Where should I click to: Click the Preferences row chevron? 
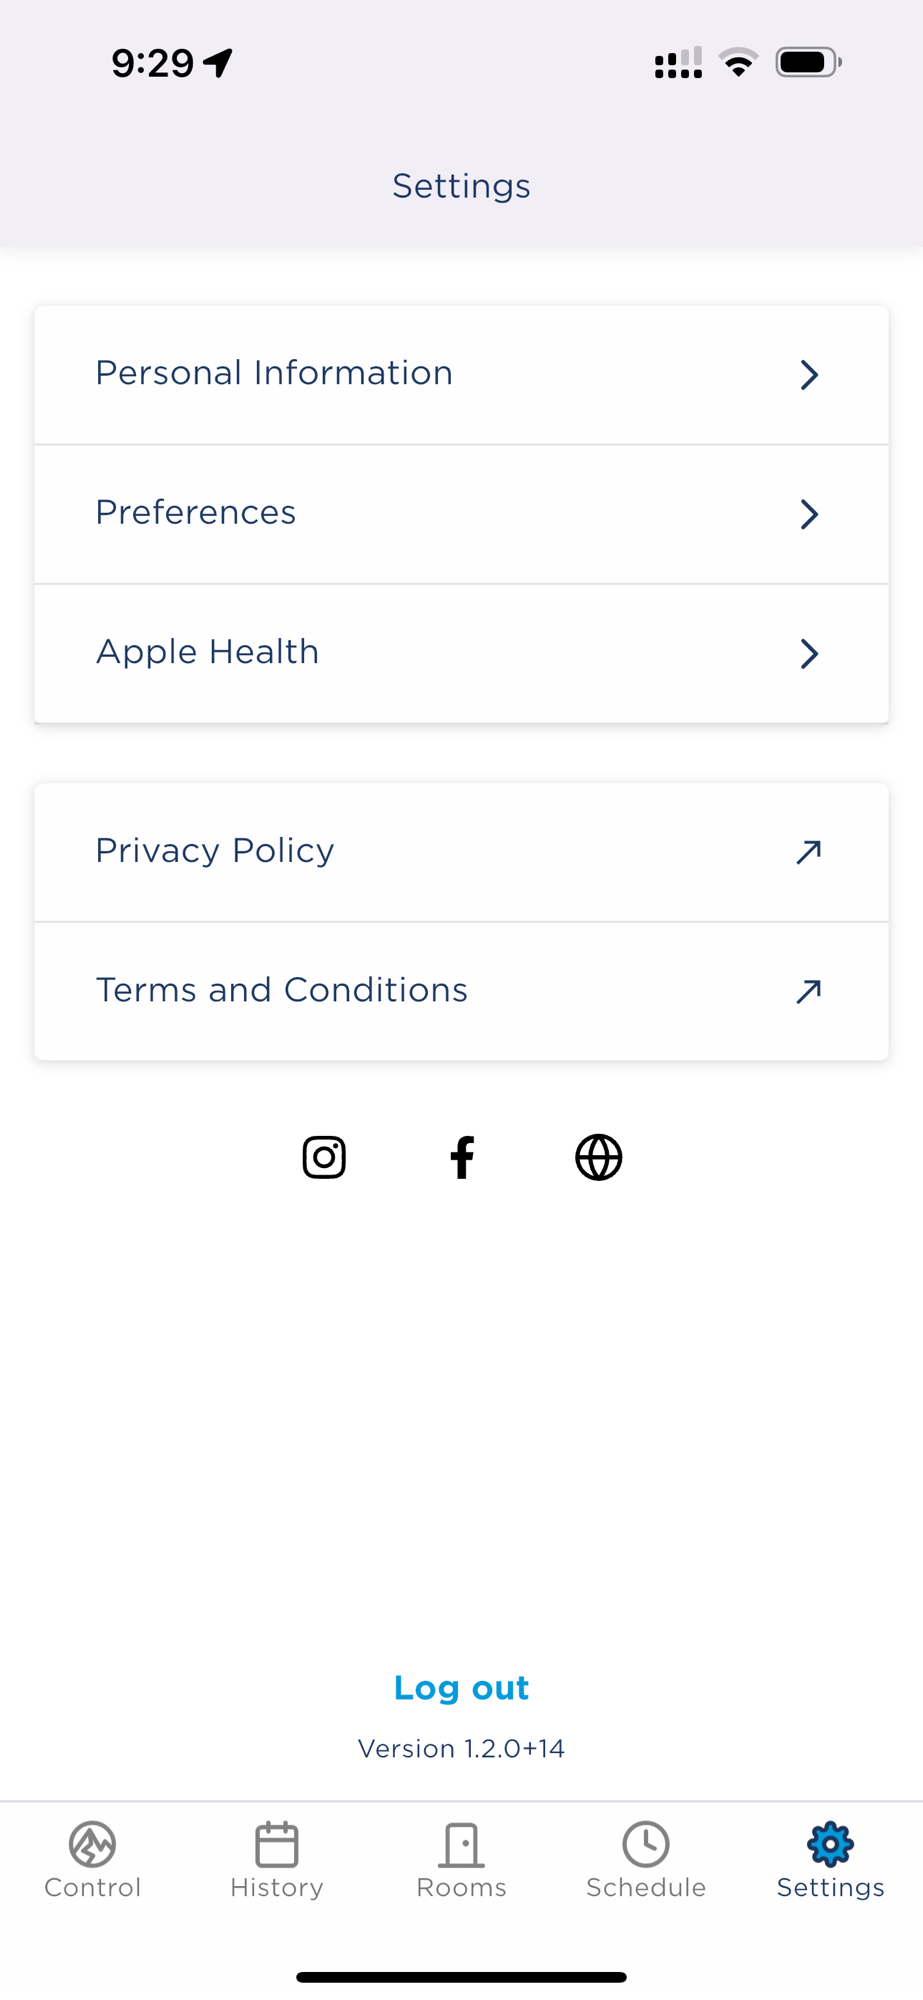click(809, 514)
